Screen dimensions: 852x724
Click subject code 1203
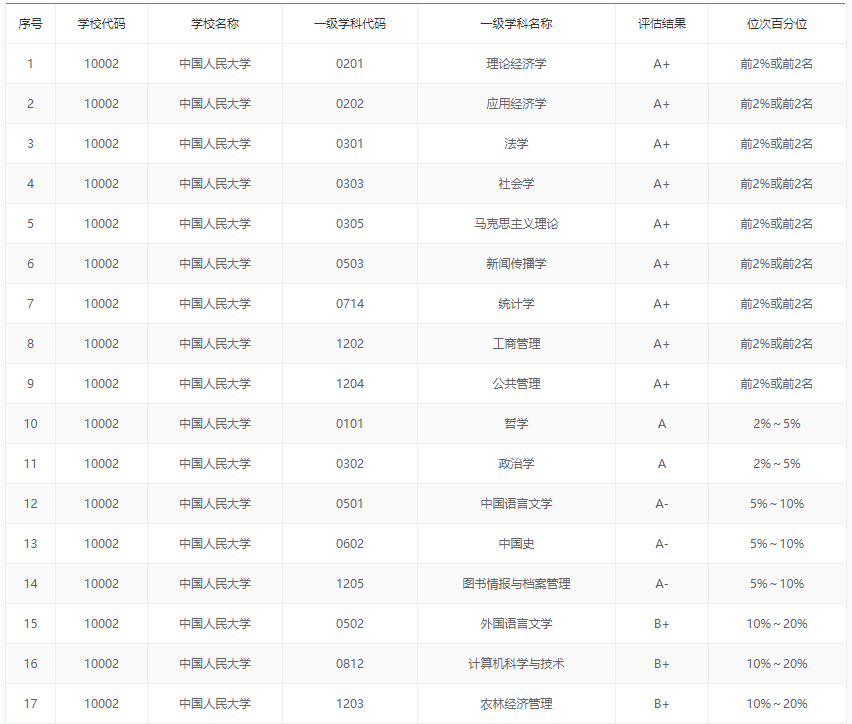point(350,703)
